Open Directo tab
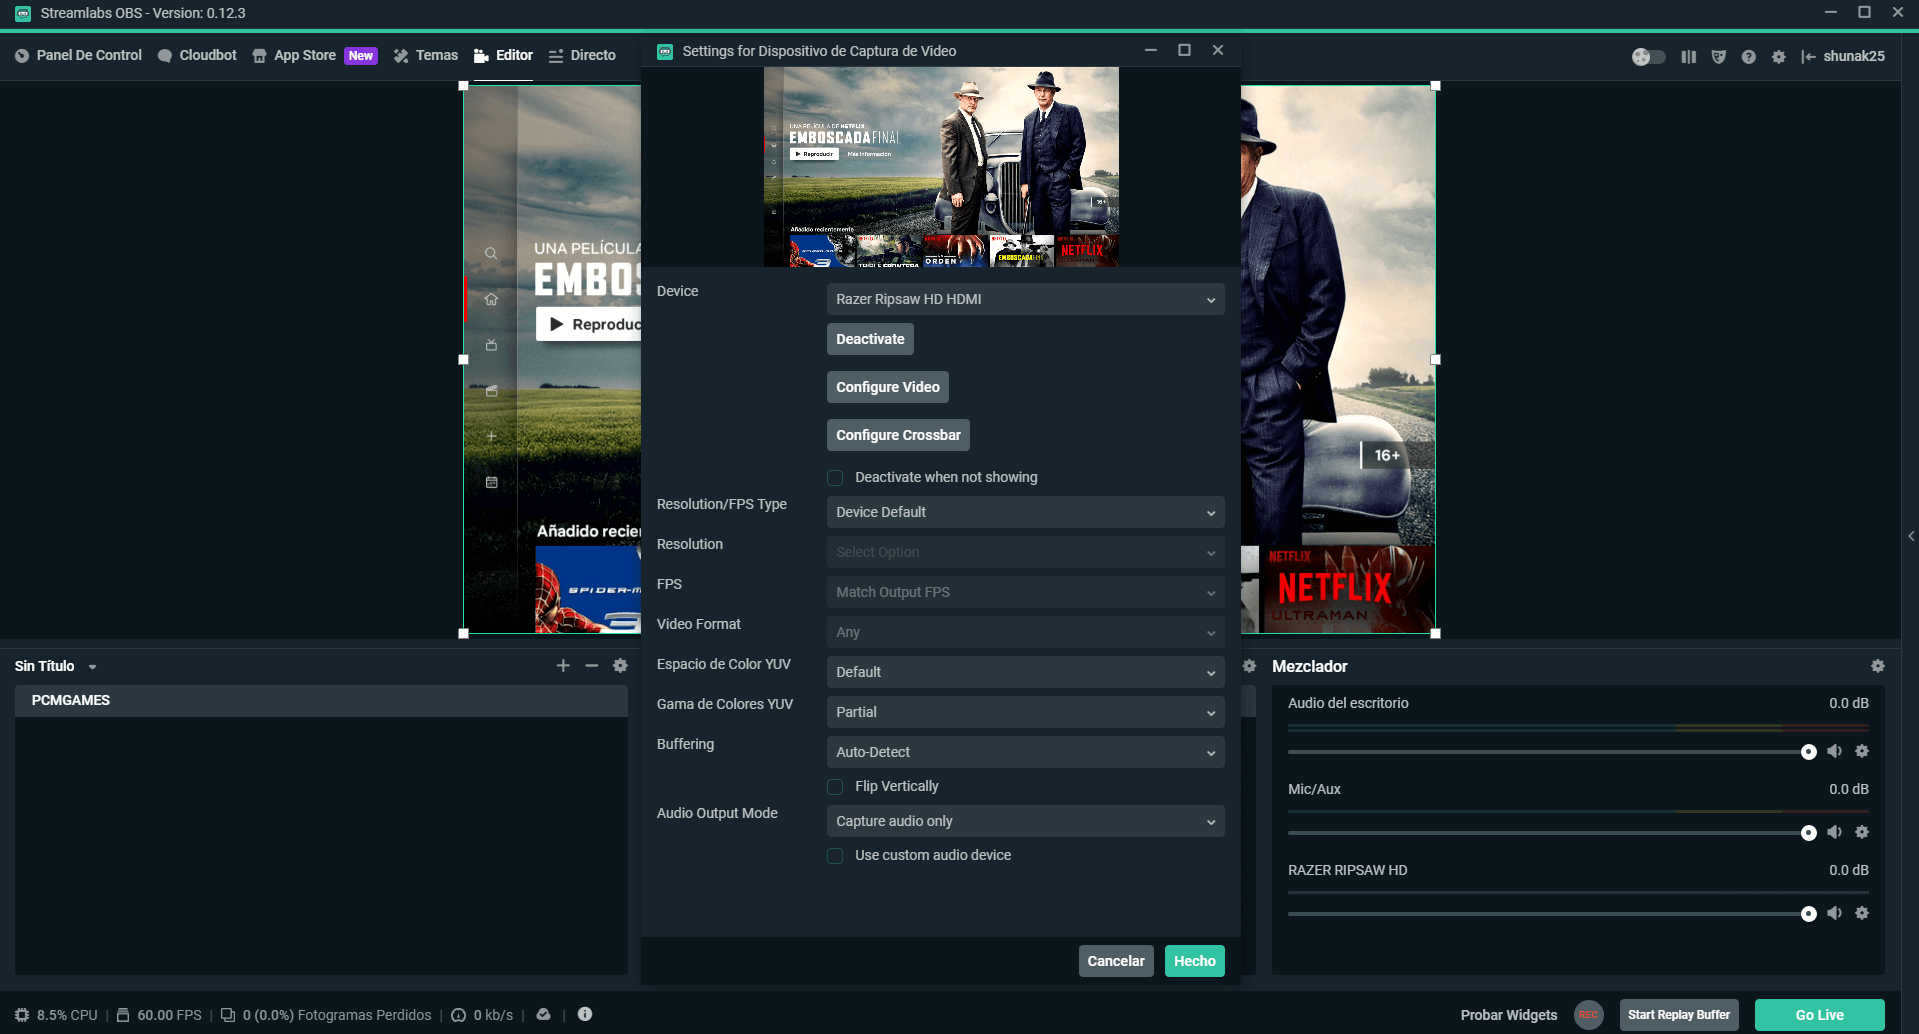This screenshot has width=1919, height=1034. pyautogui.click(x=582, y=55)
